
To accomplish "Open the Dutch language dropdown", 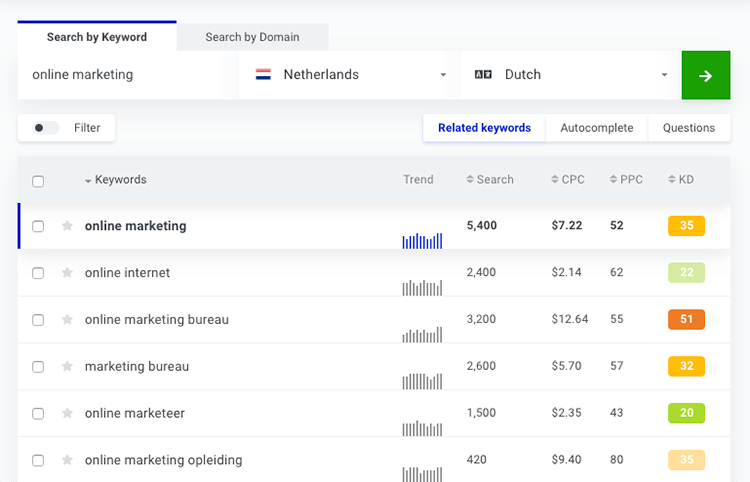I will pyautogui.click(x=571, y=75).
